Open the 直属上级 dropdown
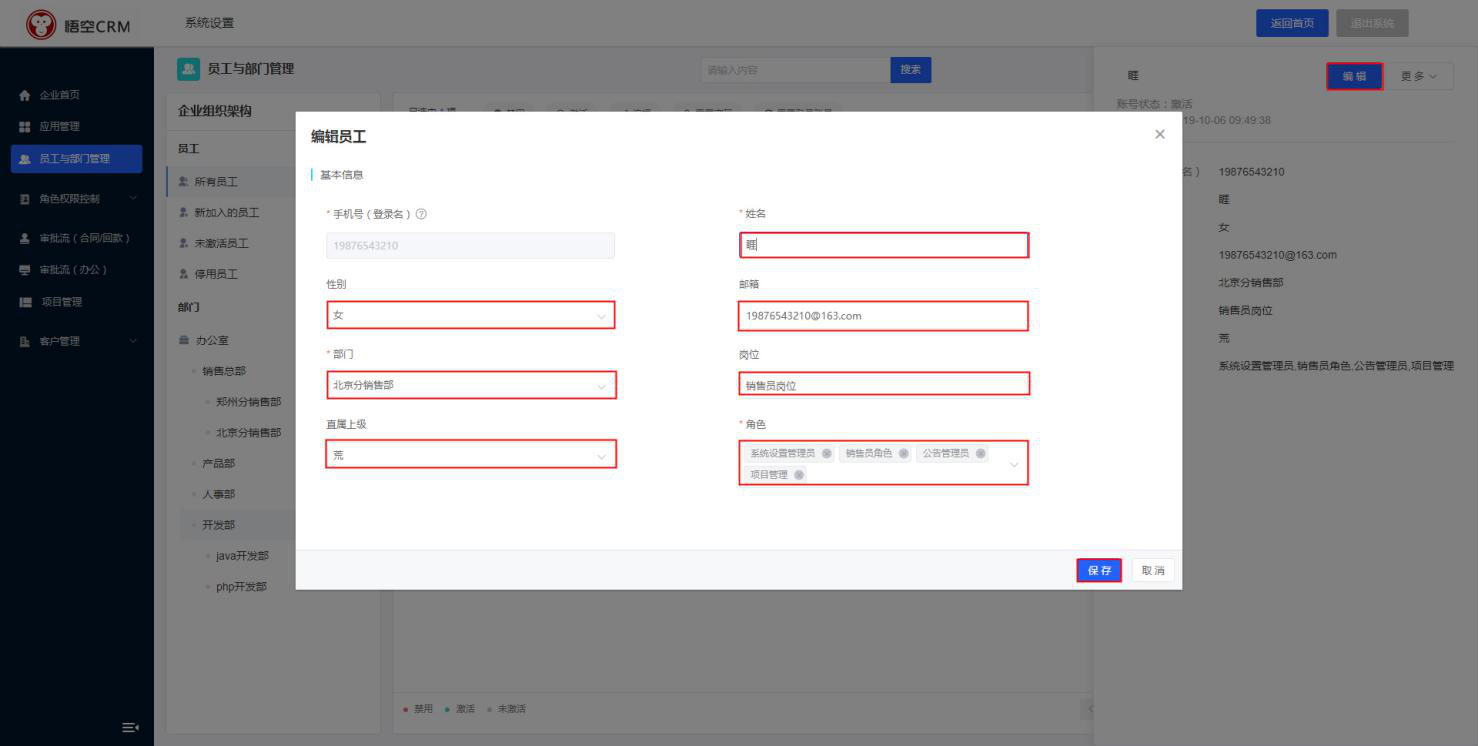 470,455
